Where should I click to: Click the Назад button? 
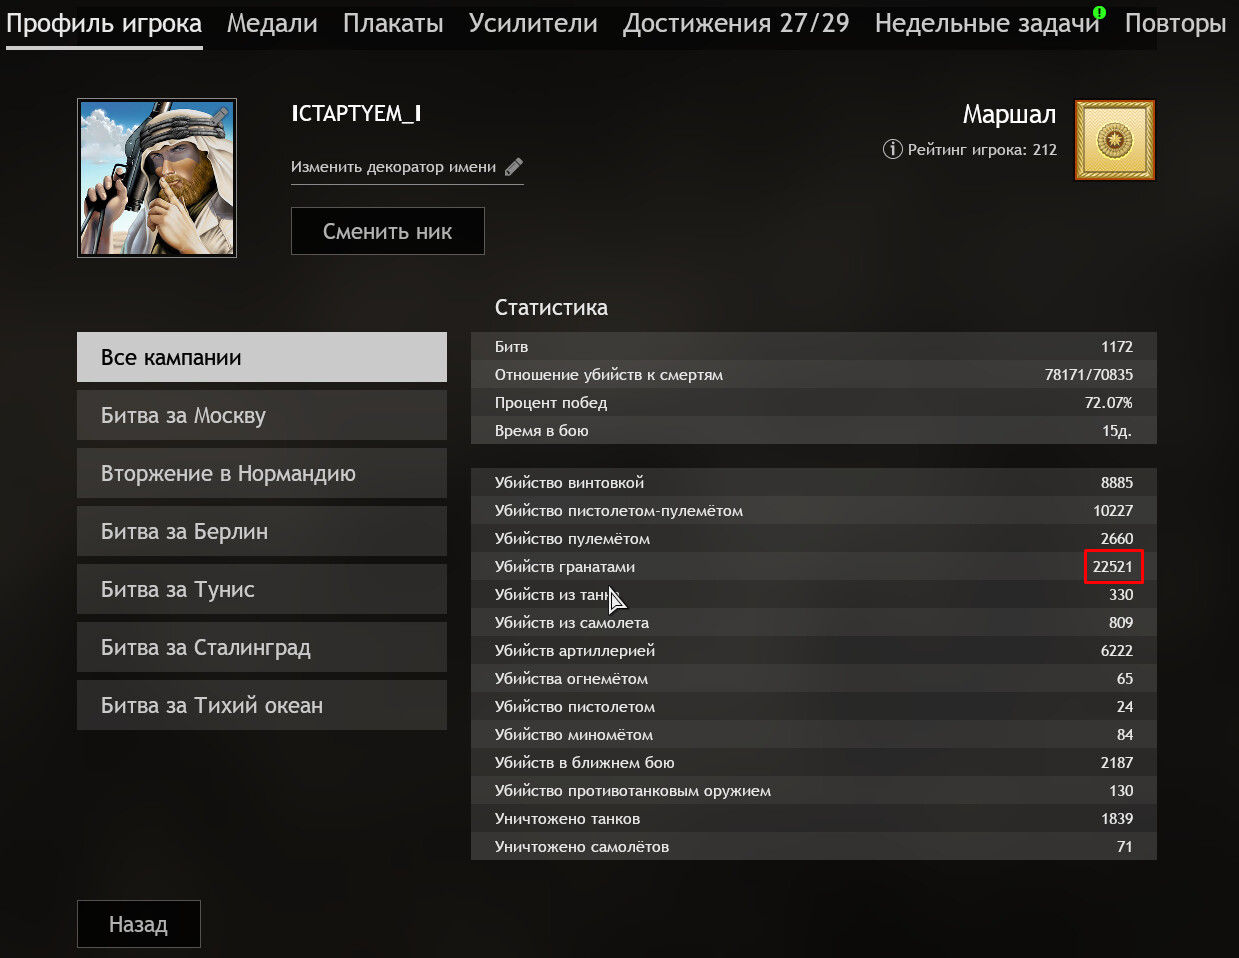click(139, 924)
